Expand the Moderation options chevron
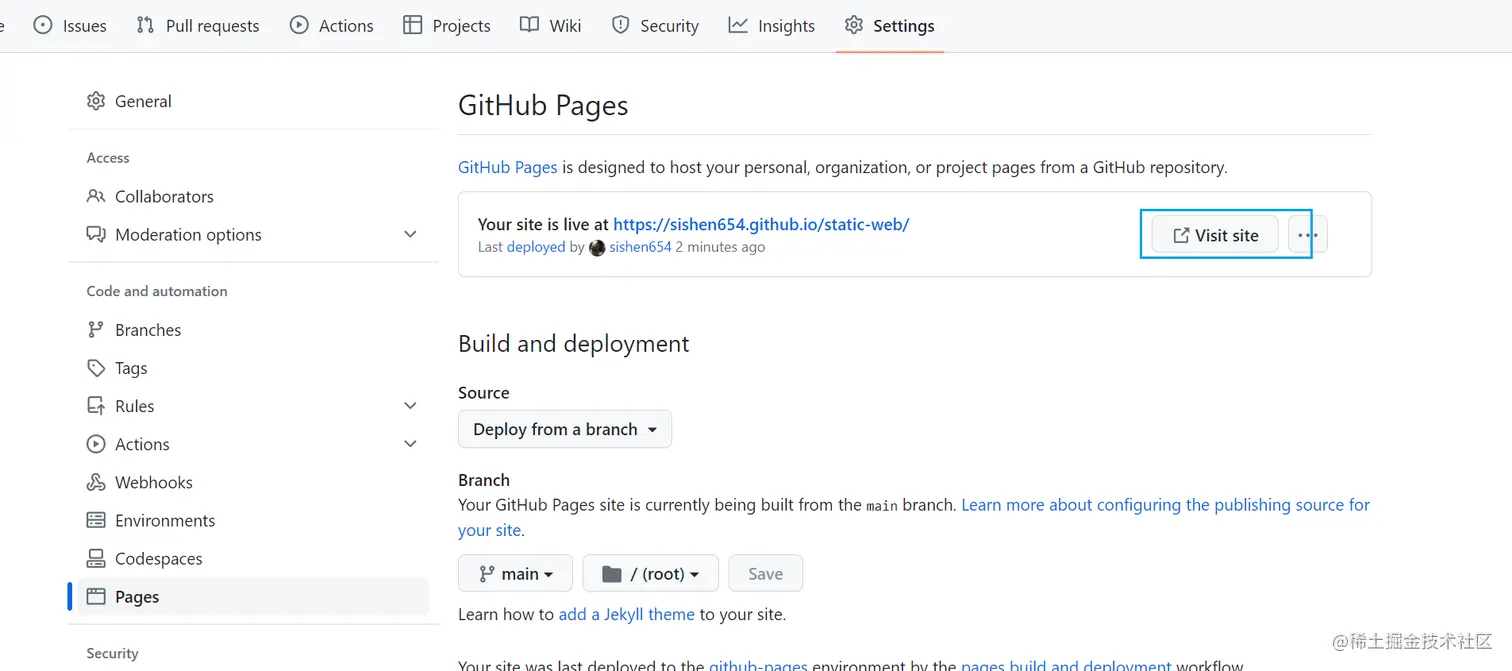The image size is (1512, 671). (x=410, y=234)
